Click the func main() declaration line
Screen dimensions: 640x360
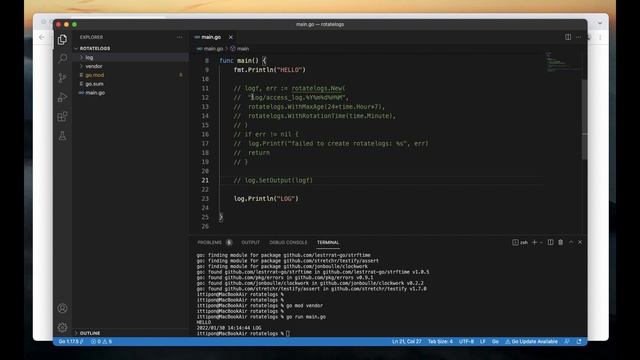pos(243,60)
